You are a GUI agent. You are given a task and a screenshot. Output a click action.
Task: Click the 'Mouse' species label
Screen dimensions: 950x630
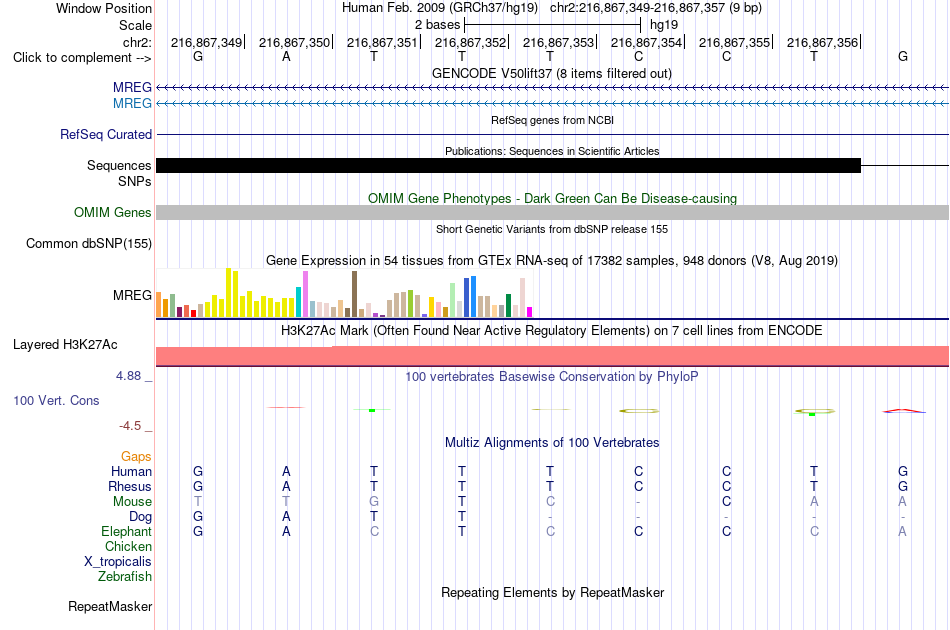[132, 502]
